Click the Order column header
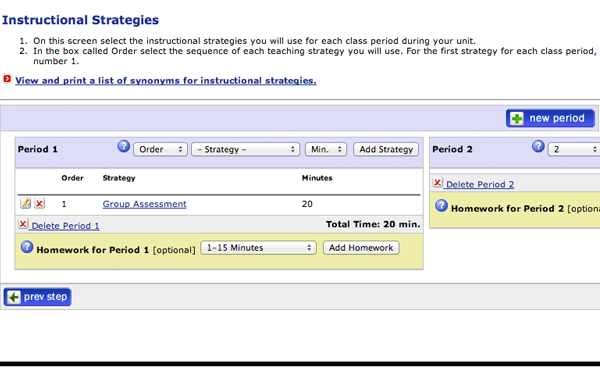 click(72, 178)
